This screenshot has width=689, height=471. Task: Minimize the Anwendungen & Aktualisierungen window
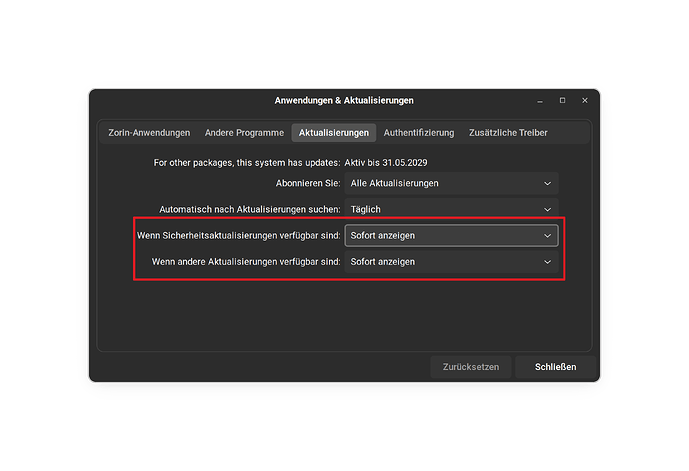pyautogui.click(x=540, y=101)
